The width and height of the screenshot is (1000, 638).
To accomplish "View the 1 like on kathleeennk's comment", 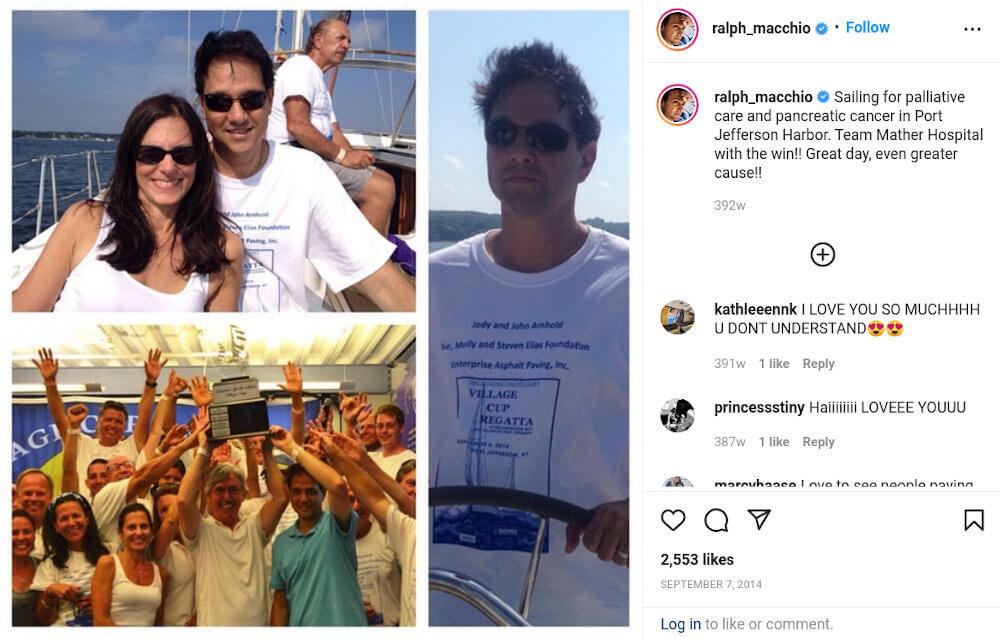I will point(774,364).
